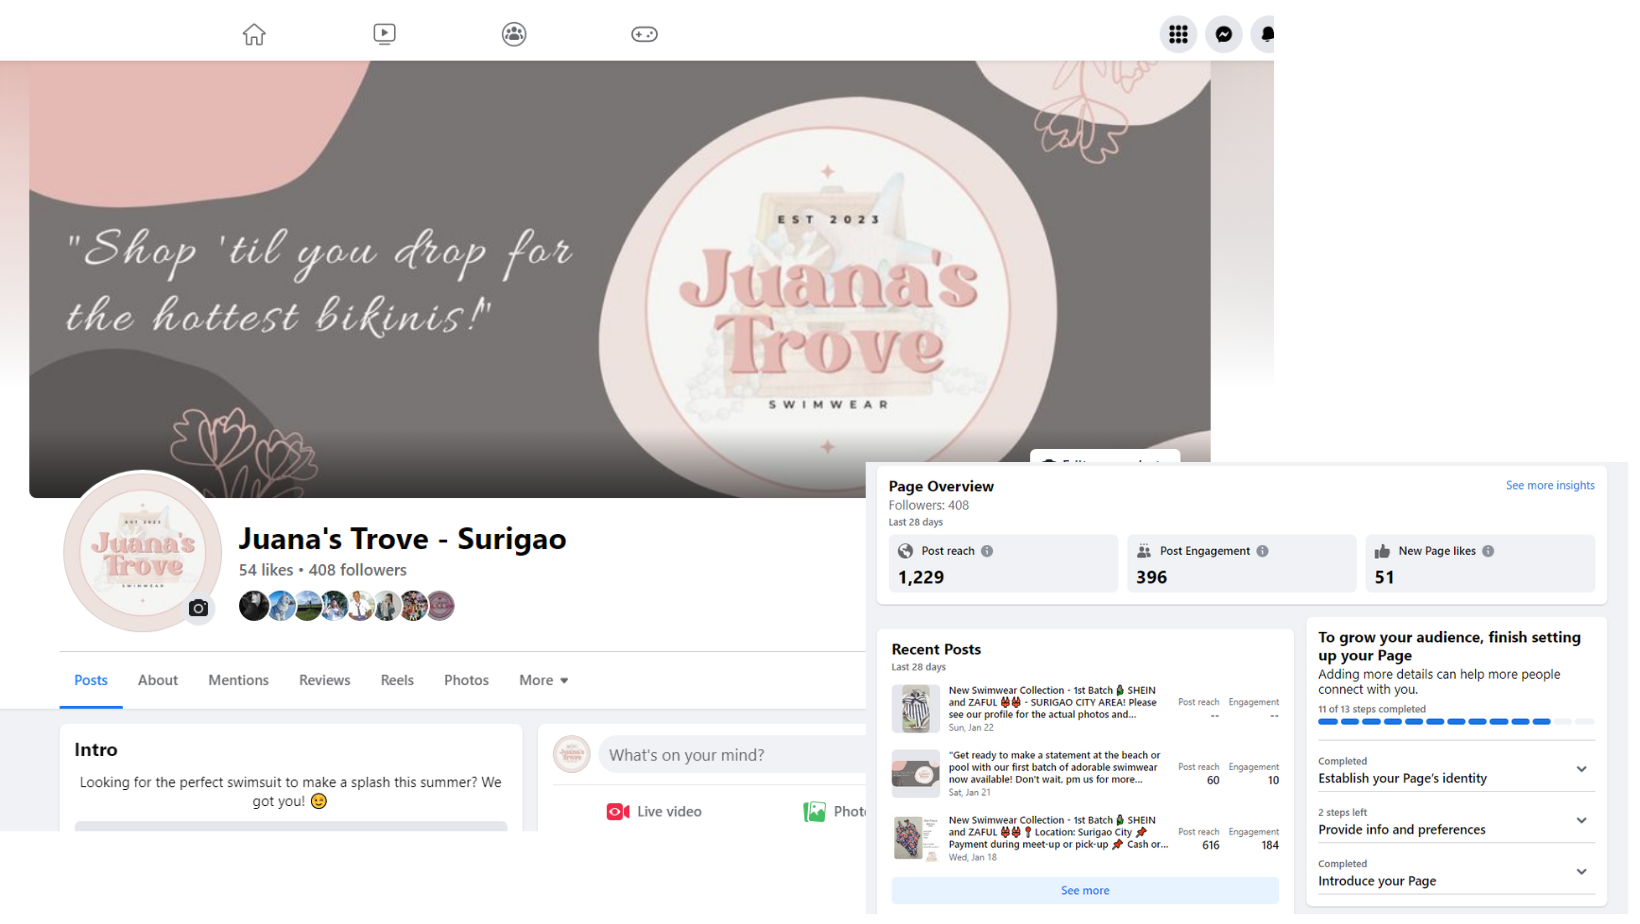Click the Page Overview heading
1640x924 pixels.
click(941, 487)
